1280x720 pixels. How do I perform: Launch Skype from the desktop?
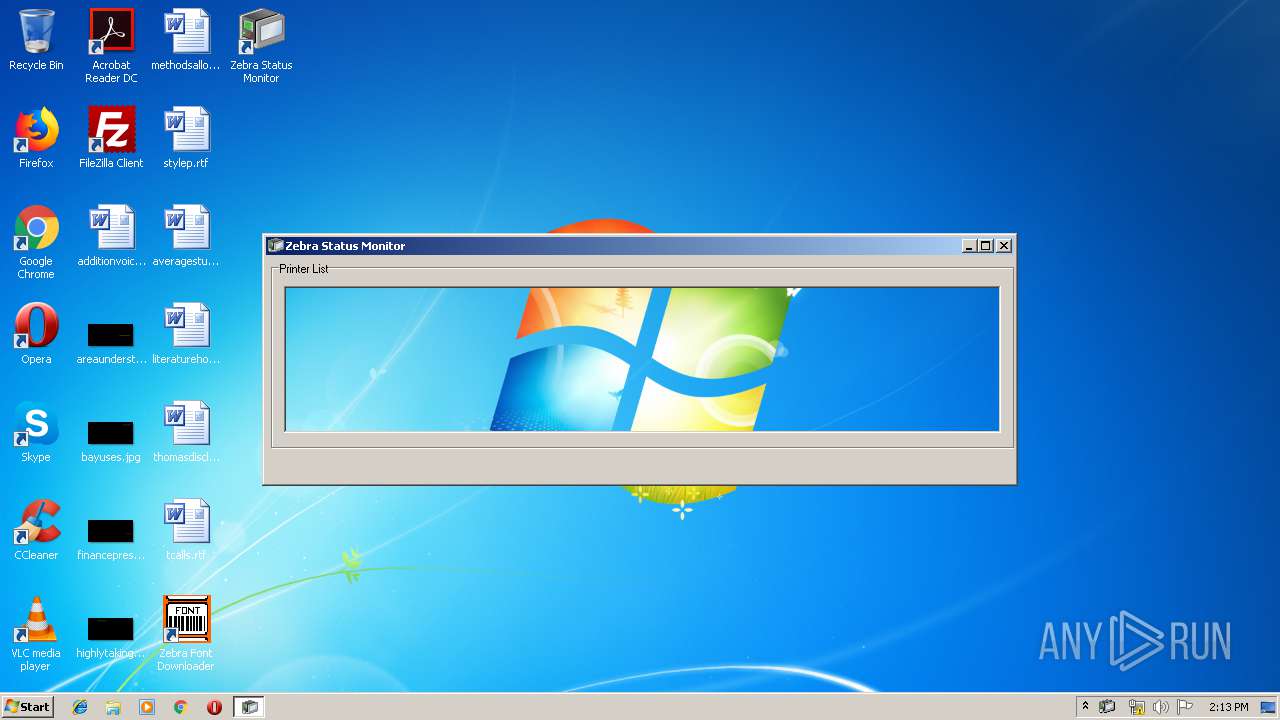(36, 432)
